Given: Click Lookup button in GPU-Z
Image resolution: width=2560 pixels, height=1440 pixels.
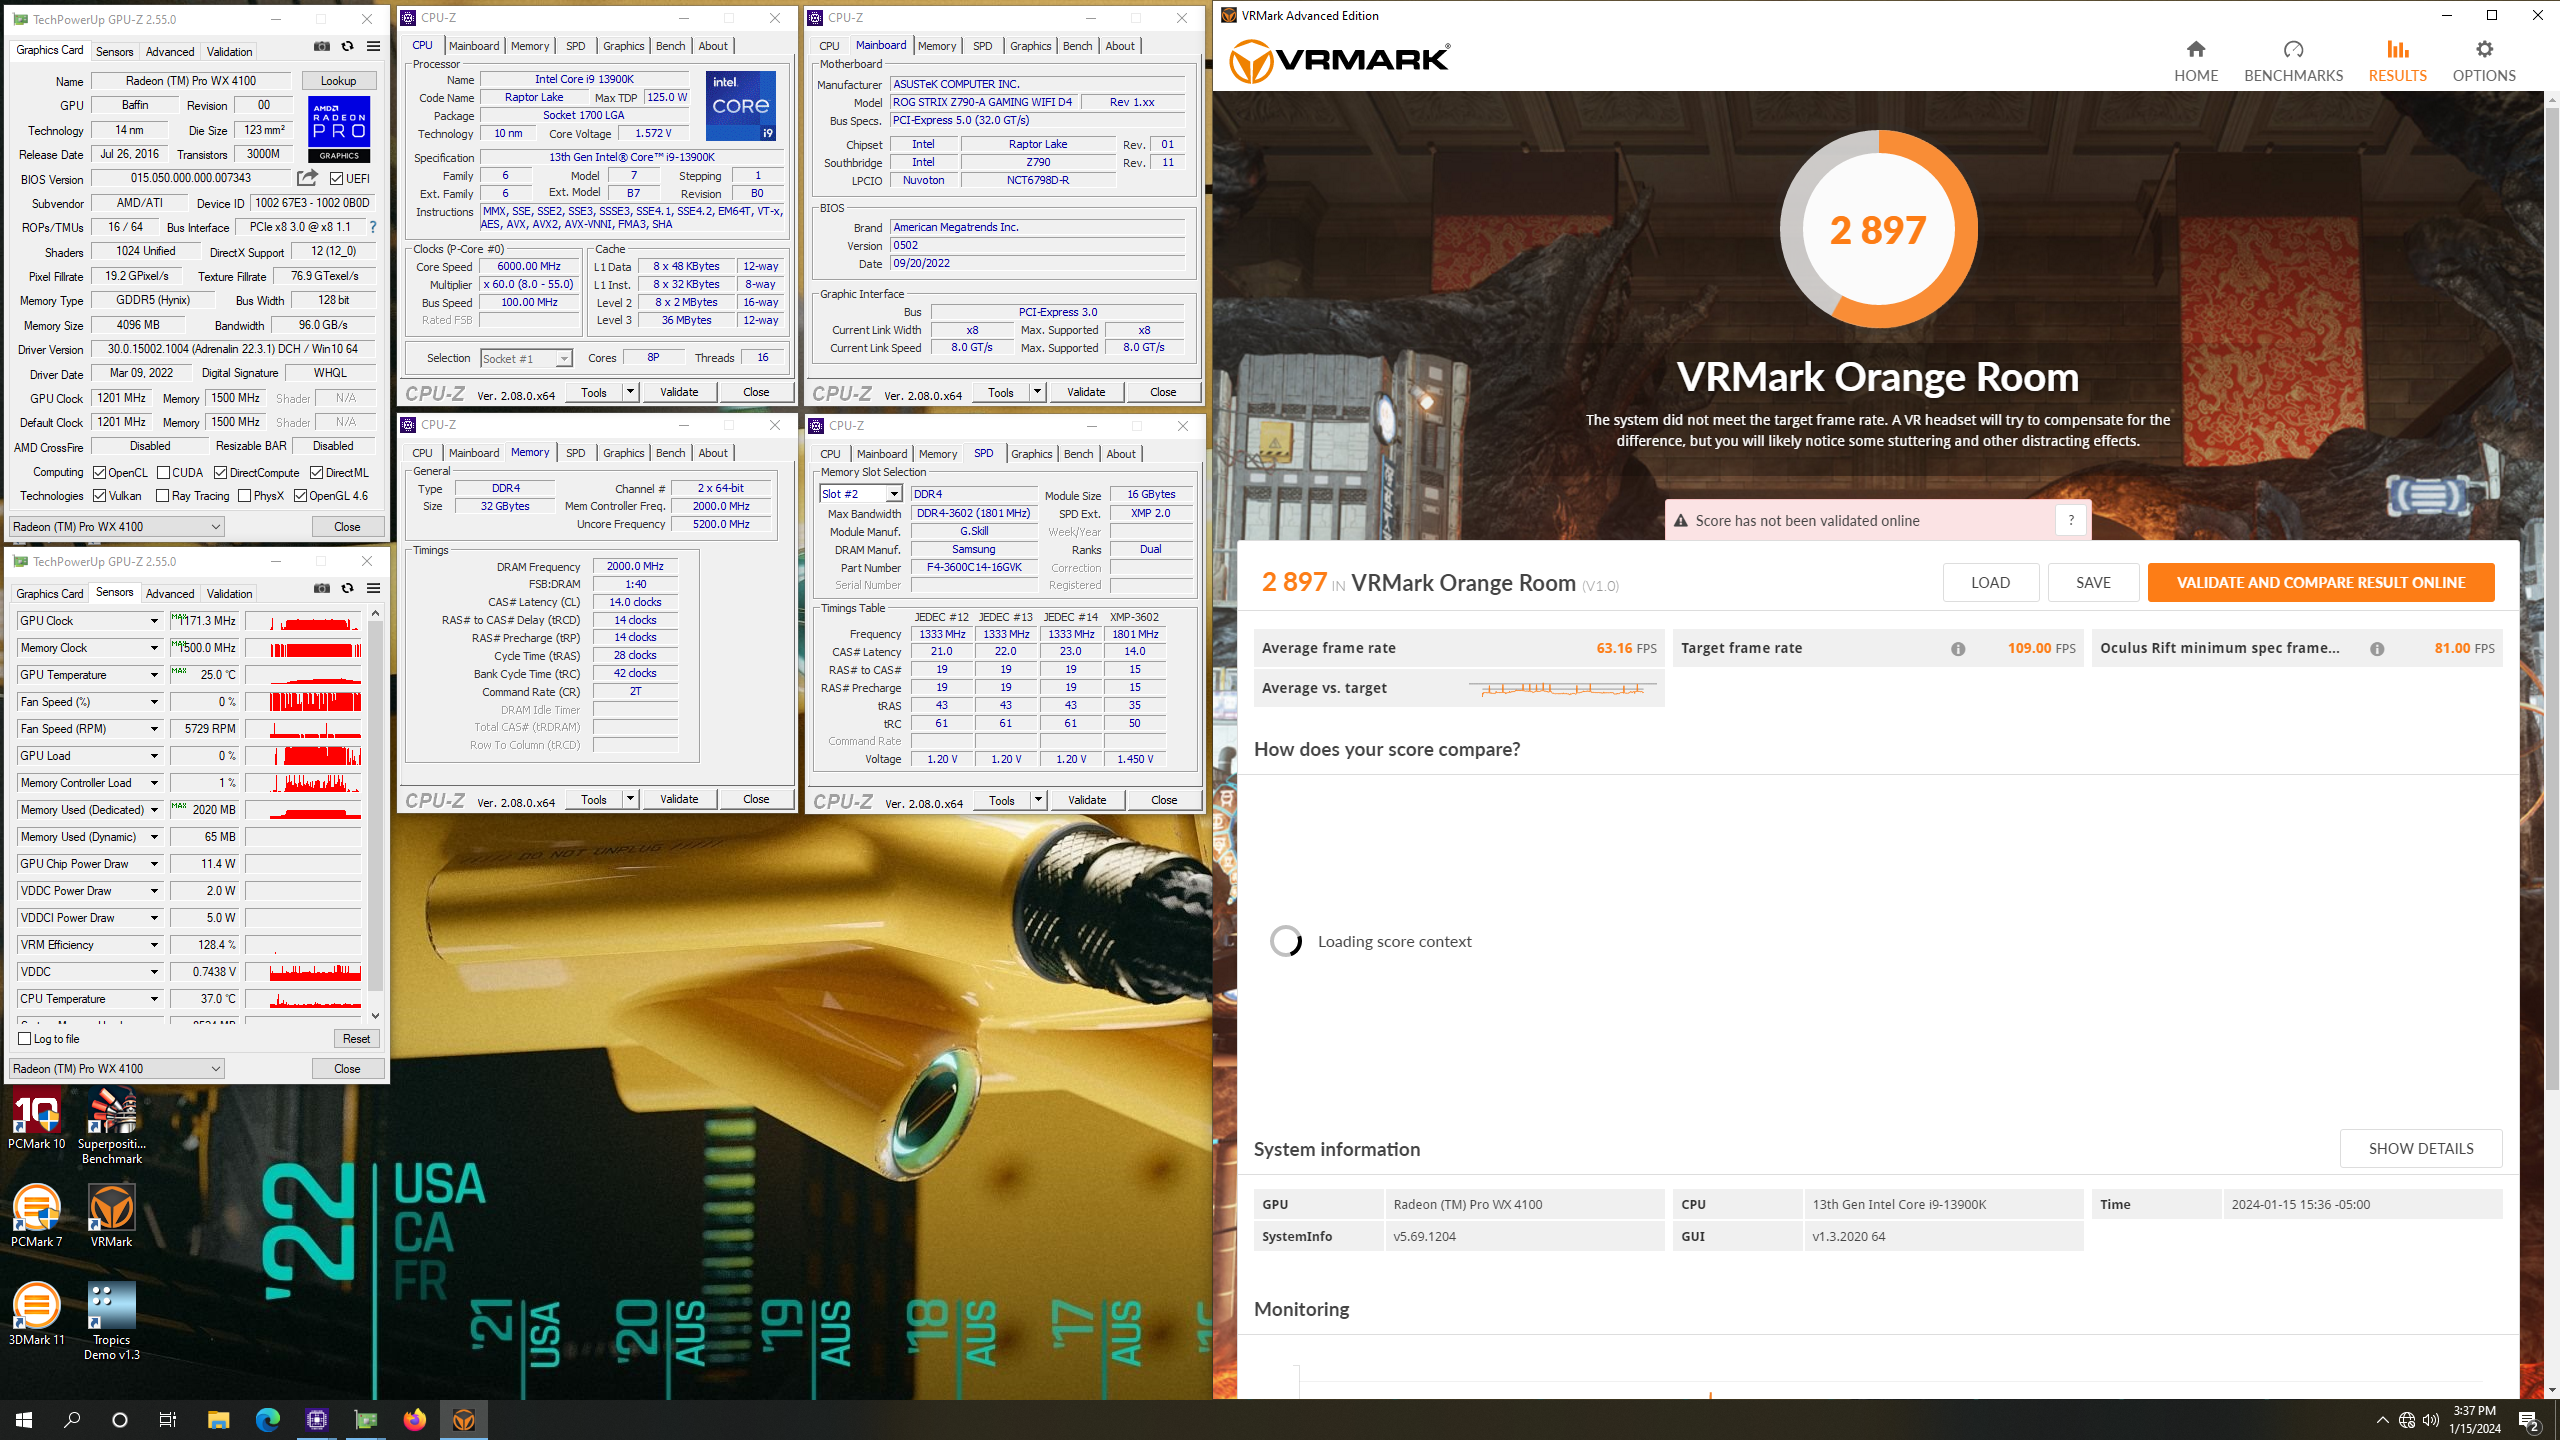Looking at the screenshot, I should point(338,81).
